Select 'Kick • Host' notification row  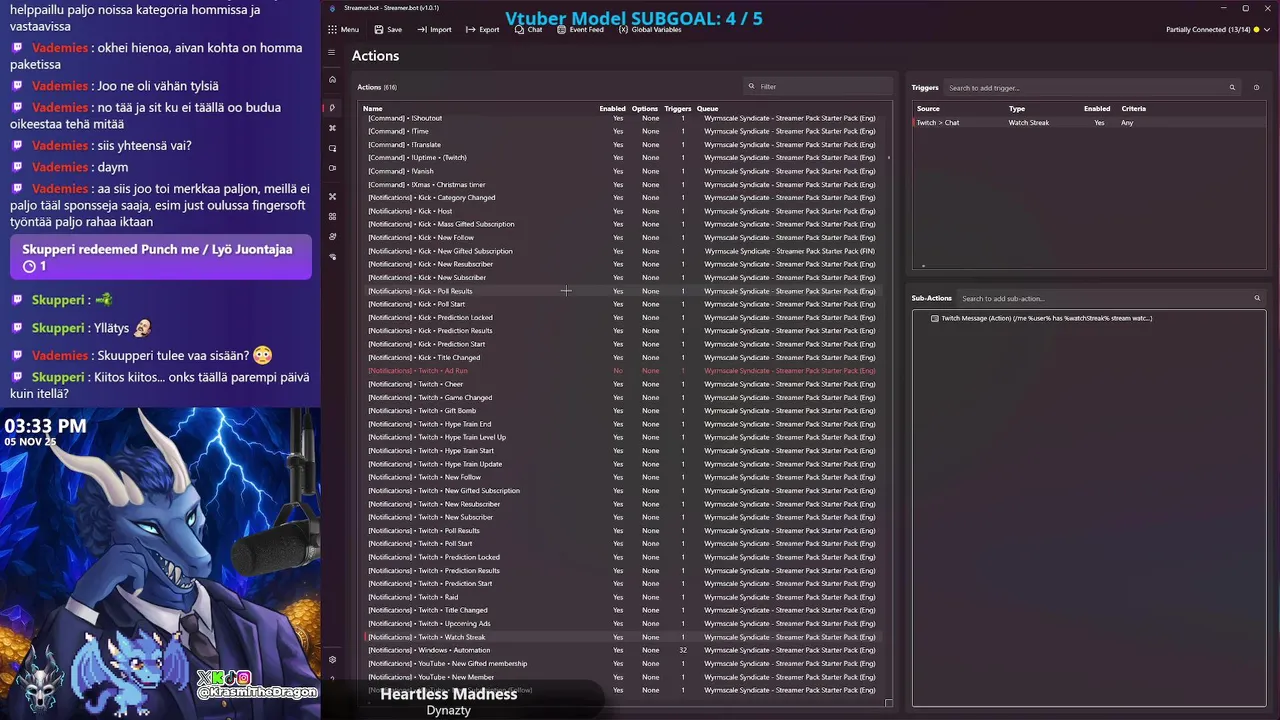[x=623, y=211]
